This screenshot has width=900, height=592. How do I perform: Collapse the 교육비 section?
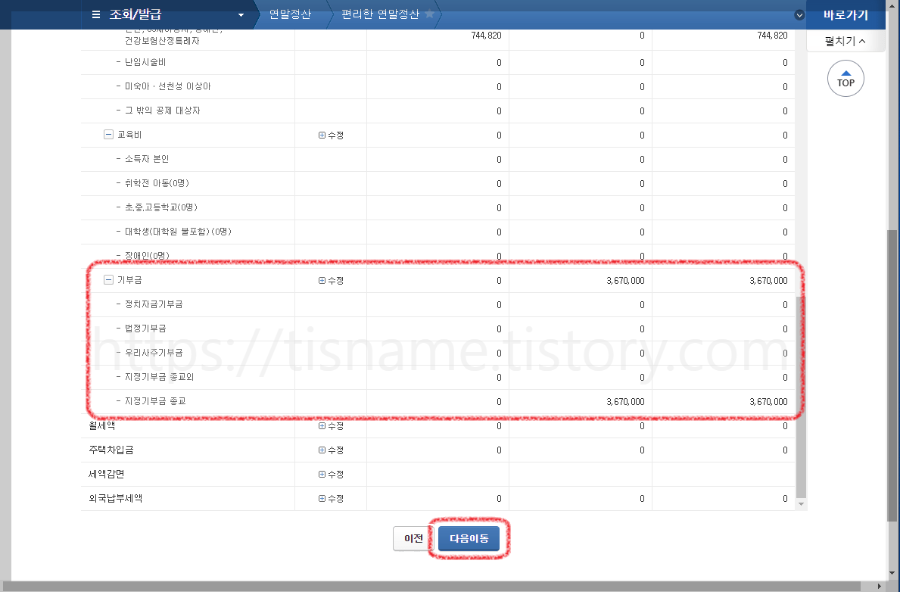(x=108, y=134)
